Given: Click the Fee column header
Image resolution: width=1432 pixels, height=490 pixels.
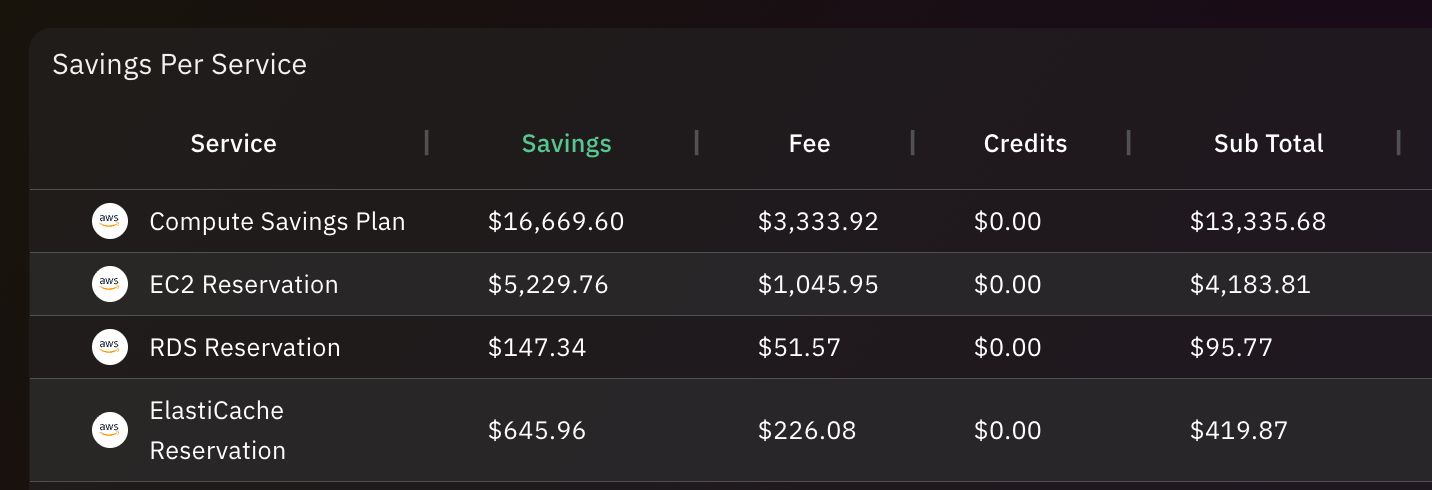Looking at the screenshot, I should pos(809,143).
